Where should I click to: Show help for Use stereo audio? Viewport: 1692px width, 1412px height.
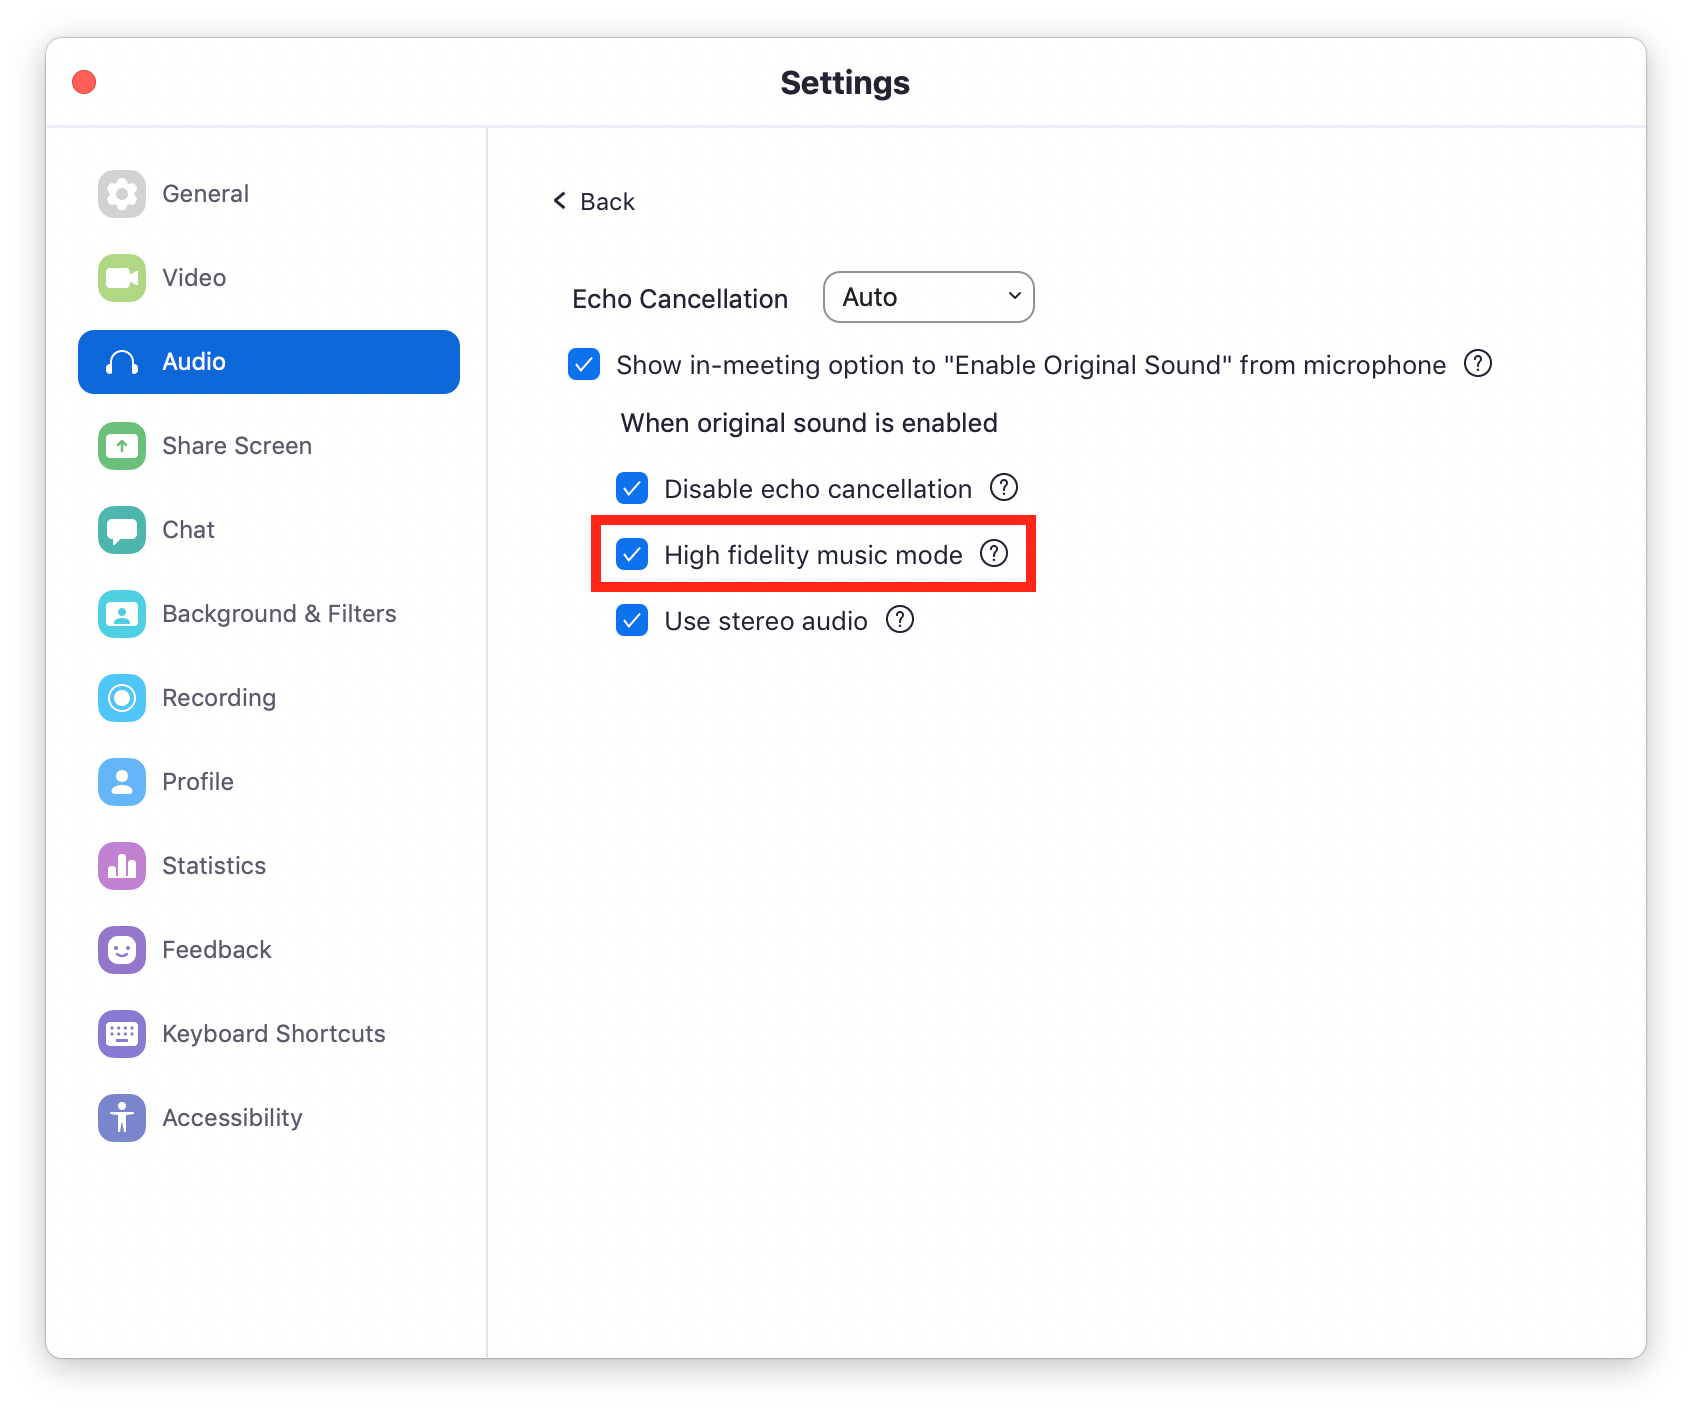click(900, 620)
